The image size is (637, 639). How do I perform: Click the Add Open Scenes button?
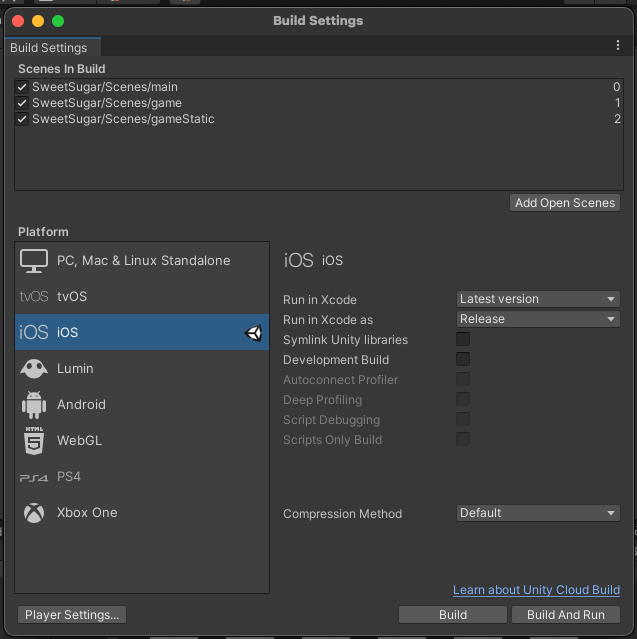[565, 203]
